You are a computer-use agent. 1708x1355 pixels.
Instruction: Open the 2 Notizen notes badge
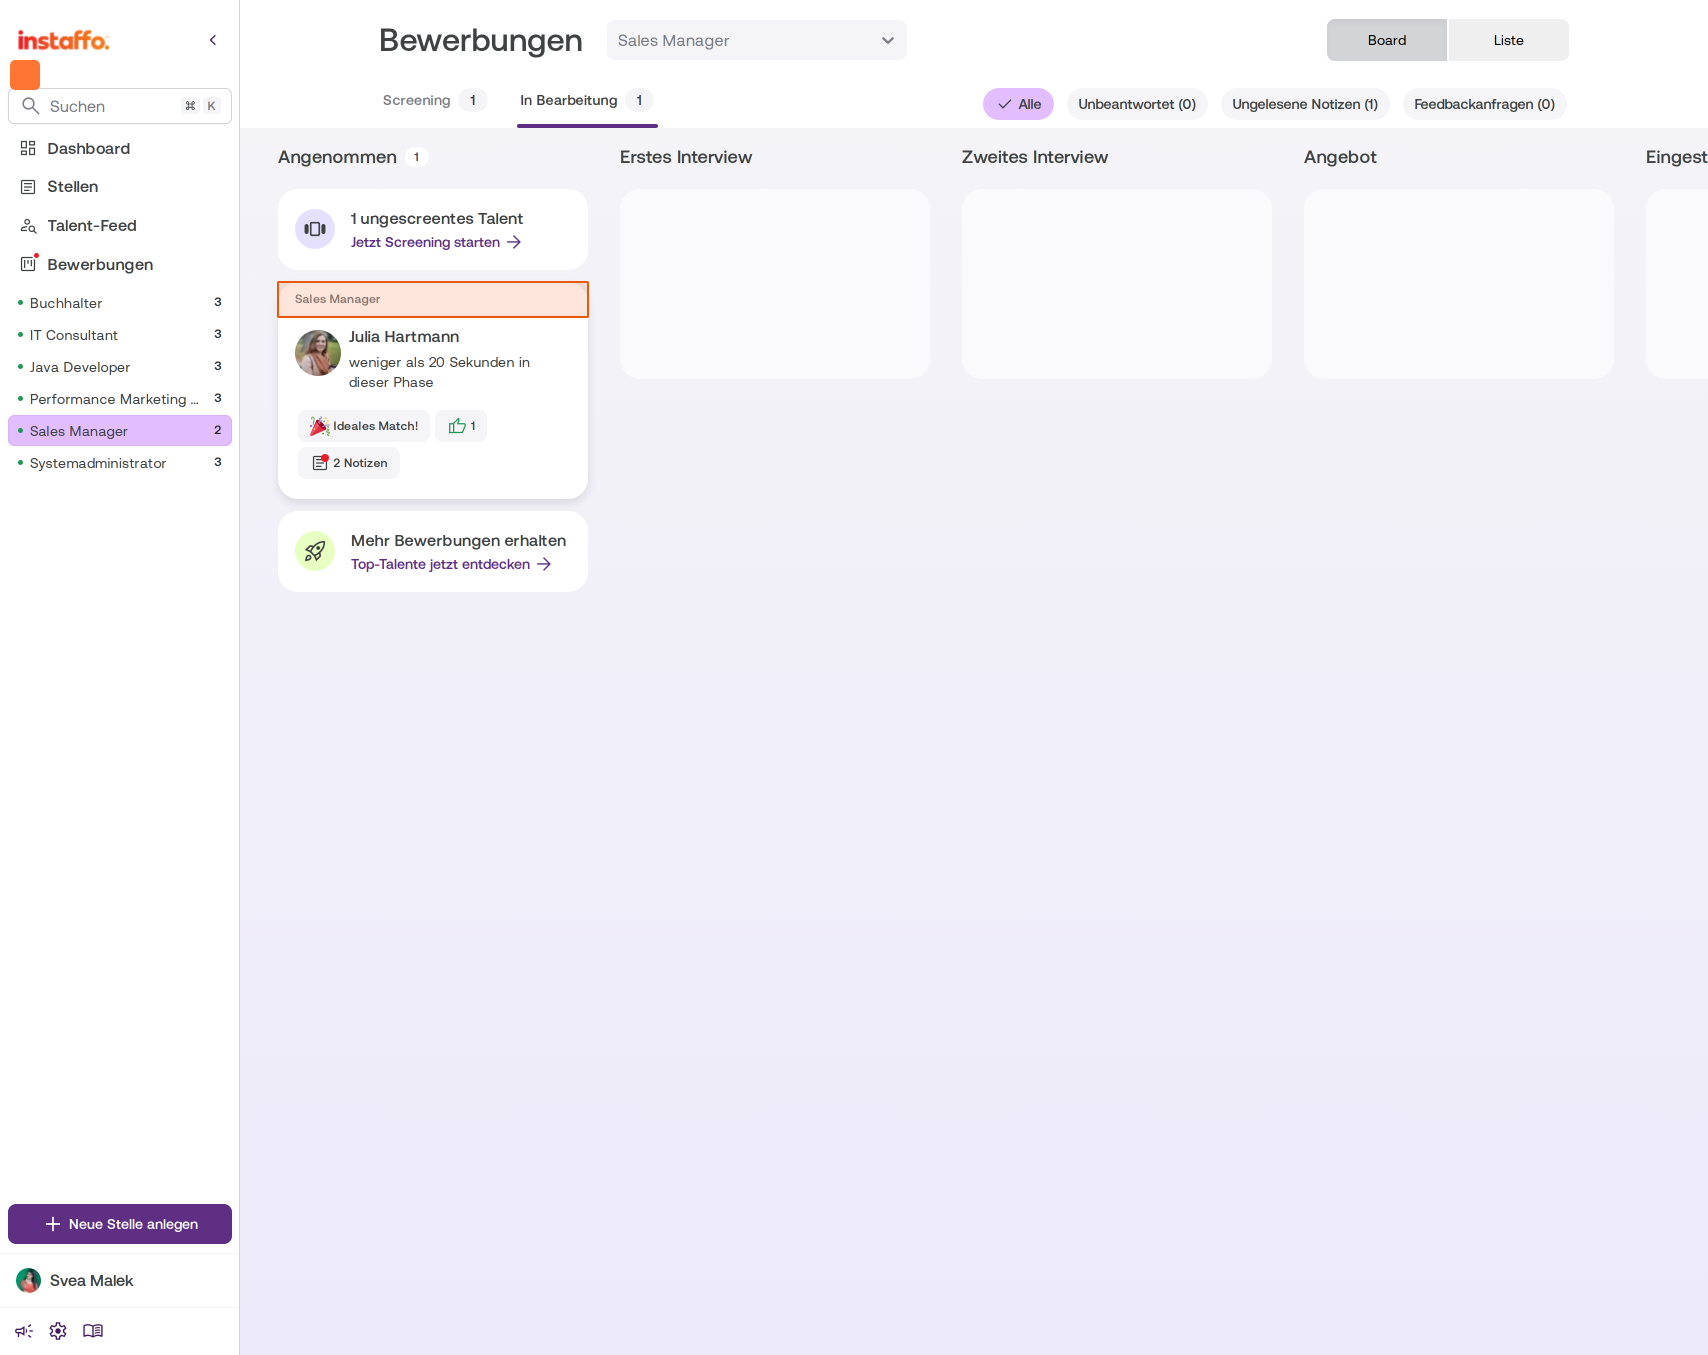tap(349, 463)
